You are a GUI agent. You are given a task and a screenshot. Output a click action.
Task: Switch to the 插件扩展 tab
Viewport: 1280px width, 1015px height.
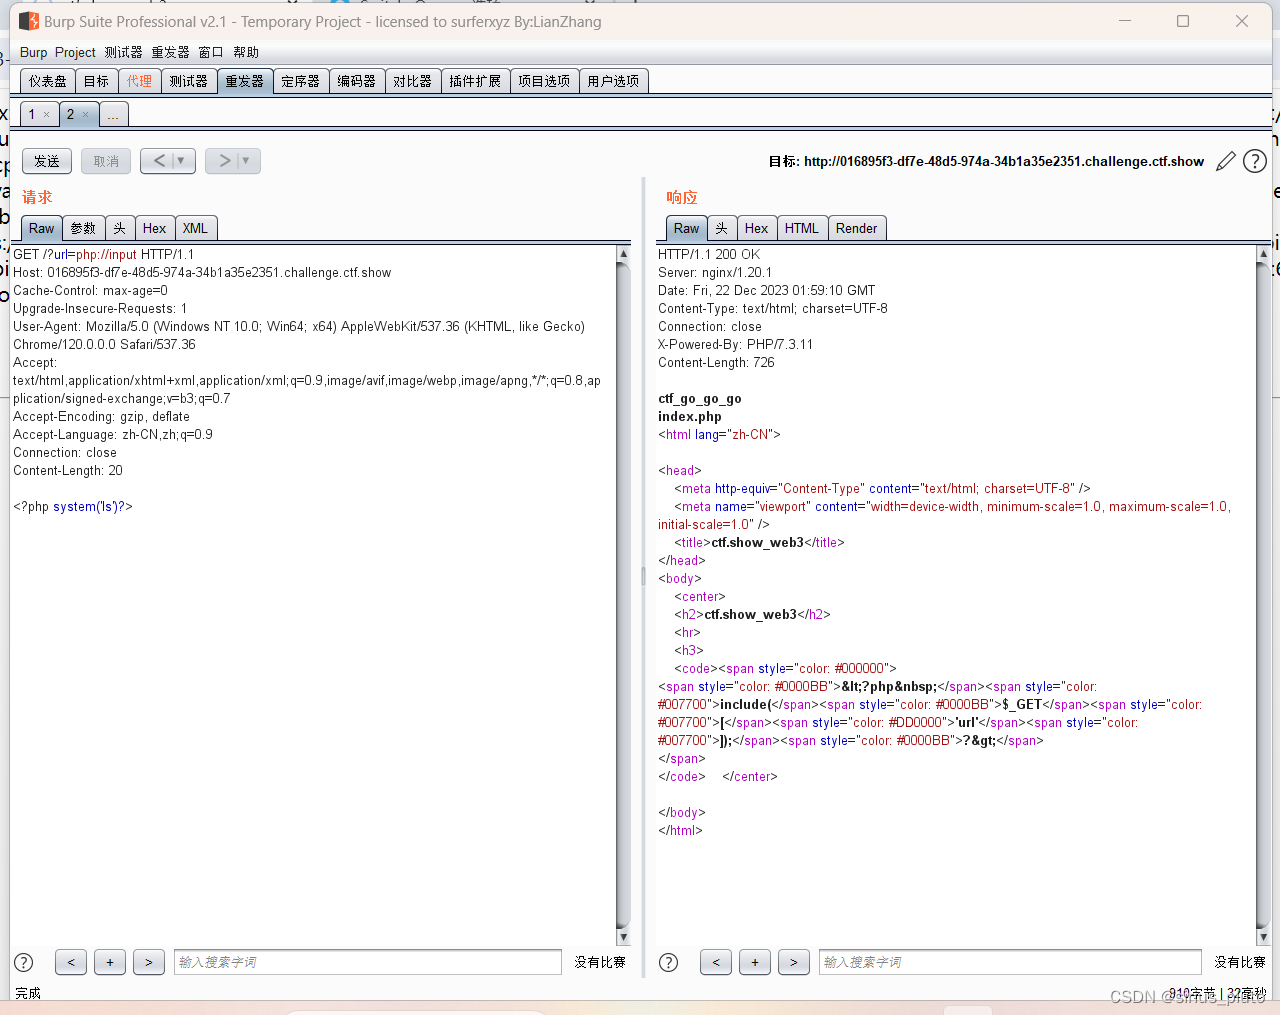point(475,81)
